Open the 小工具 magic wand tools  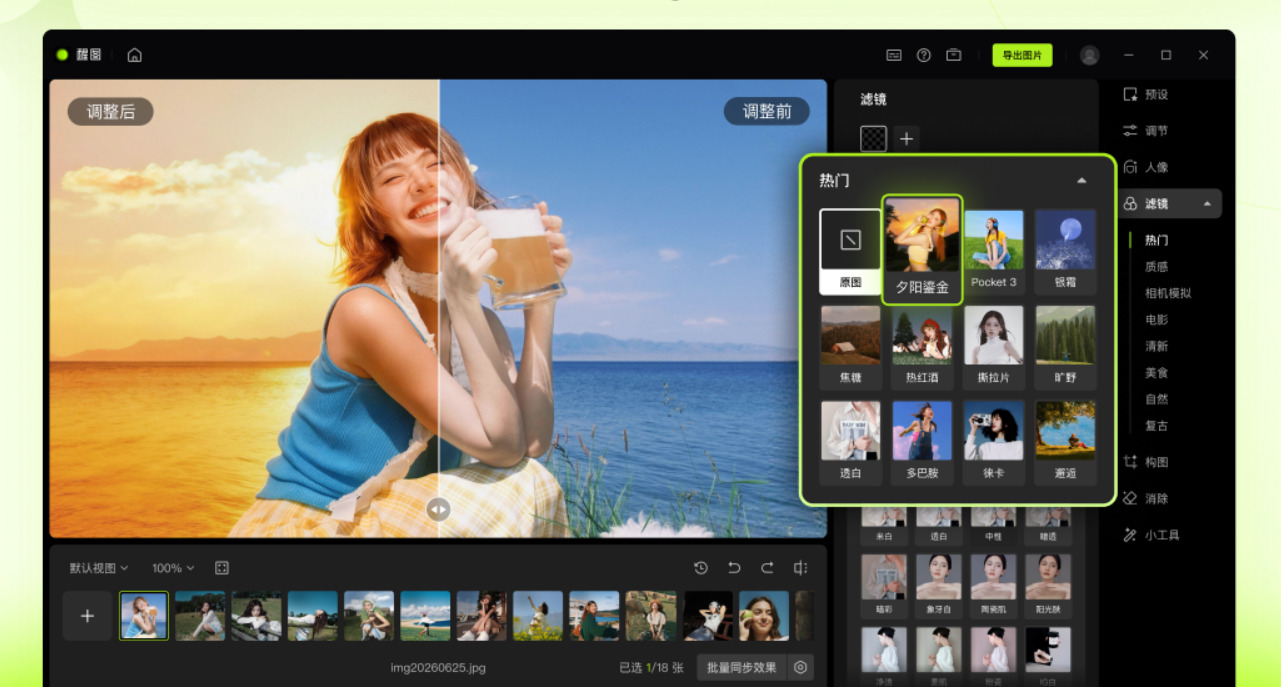(x=1152, y=535)
